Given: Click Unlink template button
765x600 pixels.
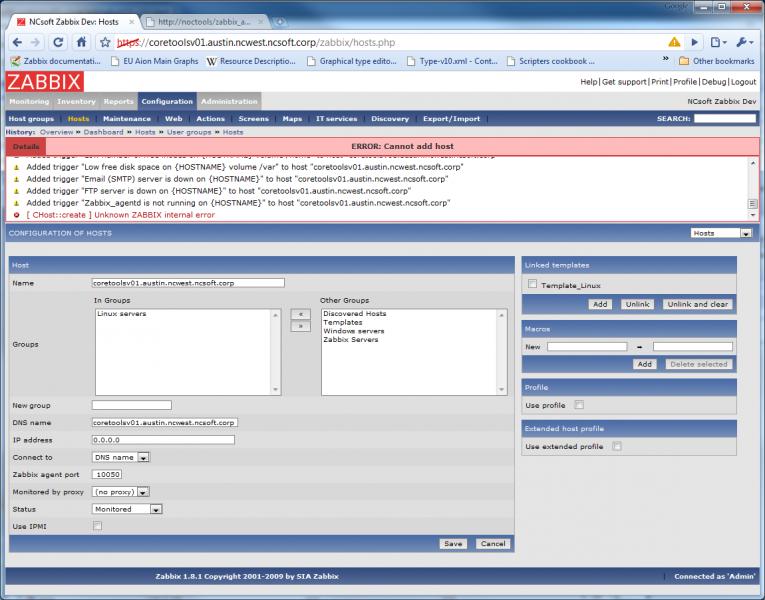Looking at the screenshot, I should pyautogui.click(x=637, y=304).
